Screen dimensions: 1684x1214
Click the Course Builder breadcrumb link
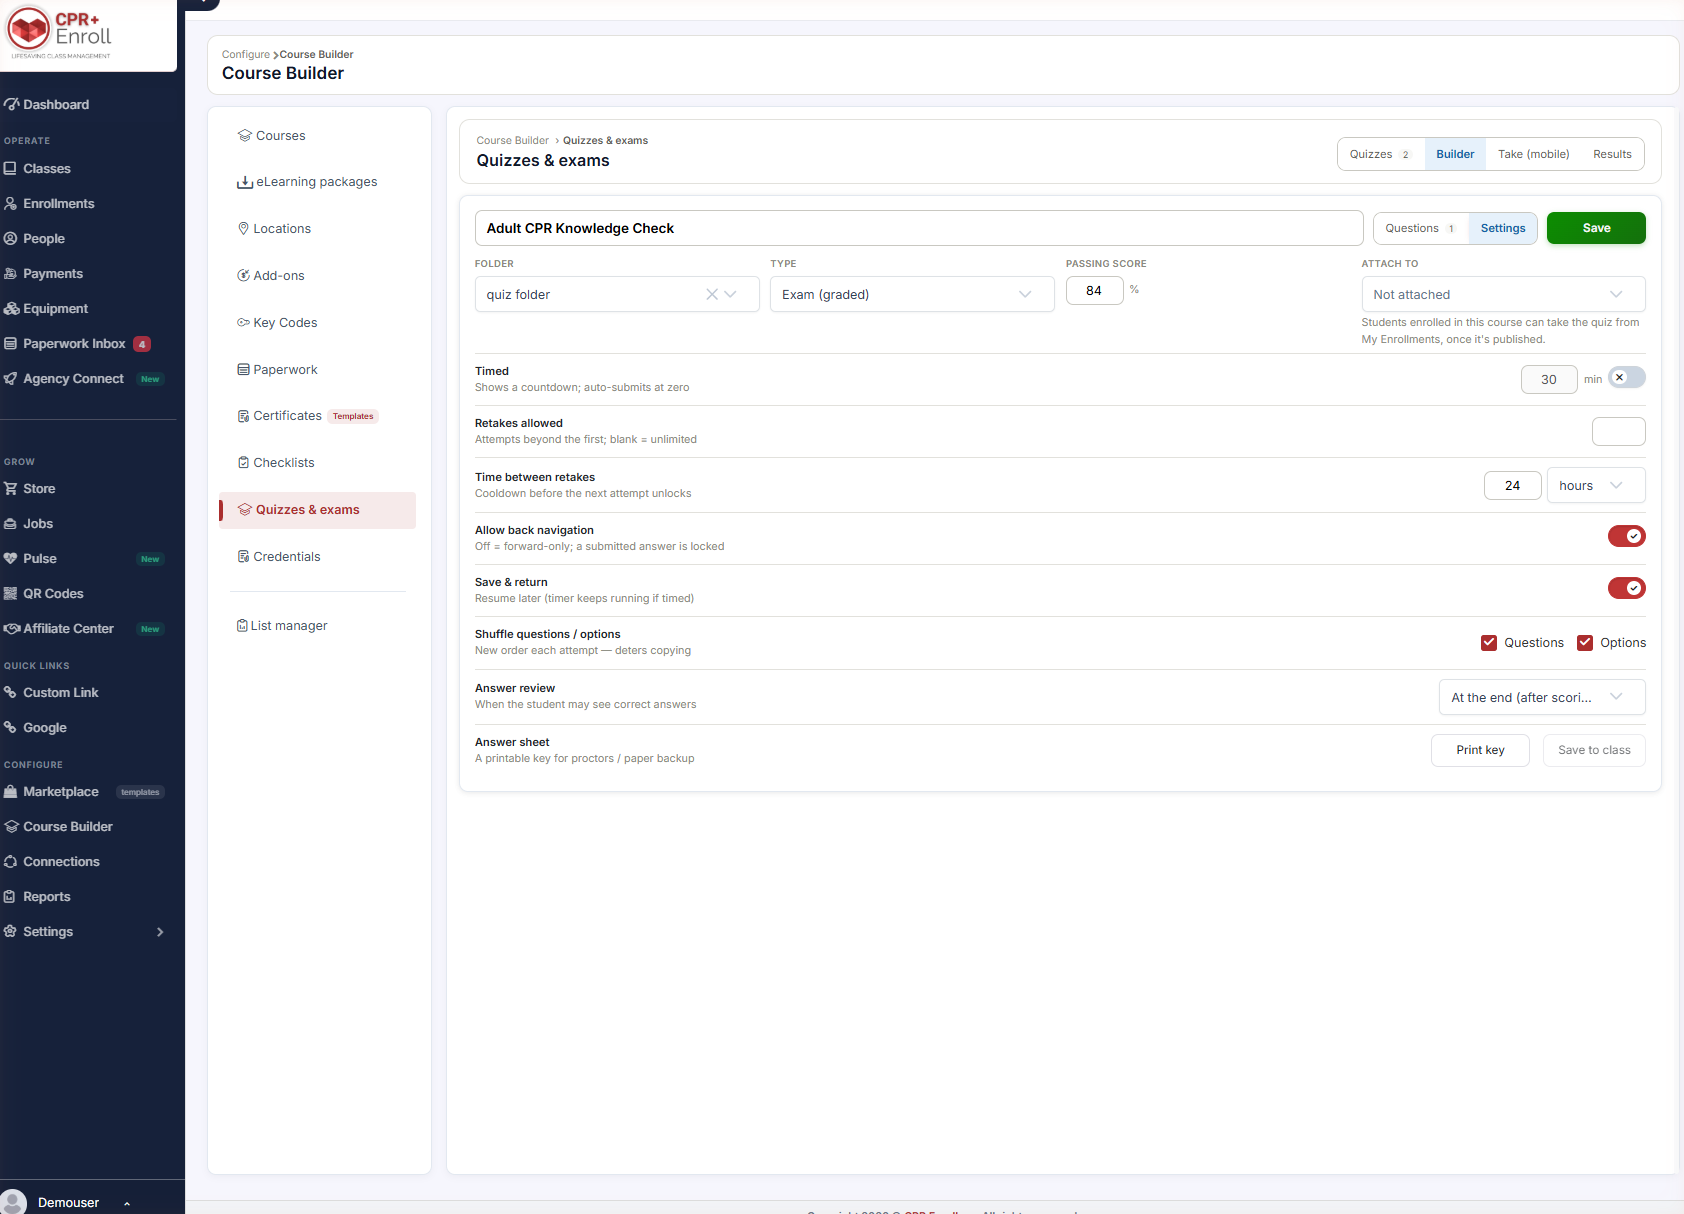click(x=512, y=141)
